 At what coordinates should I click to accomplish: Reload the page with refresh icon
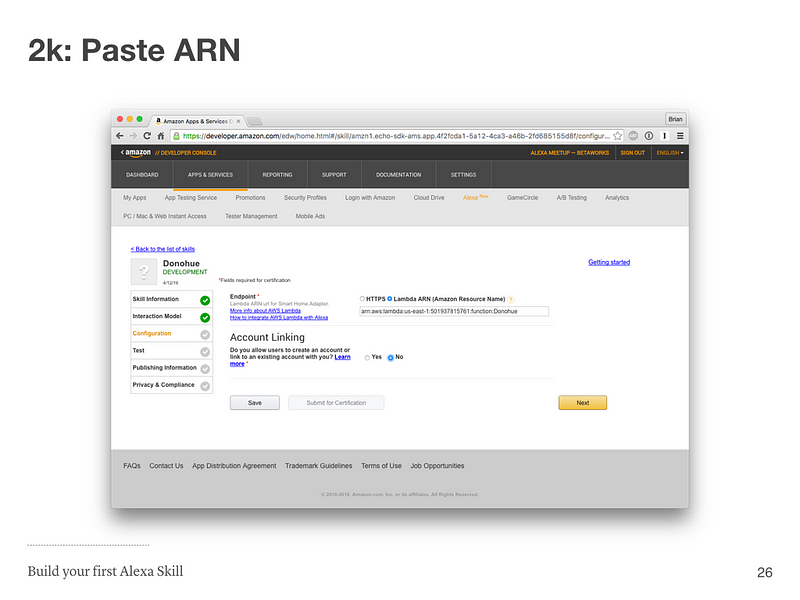click(147, 136)
